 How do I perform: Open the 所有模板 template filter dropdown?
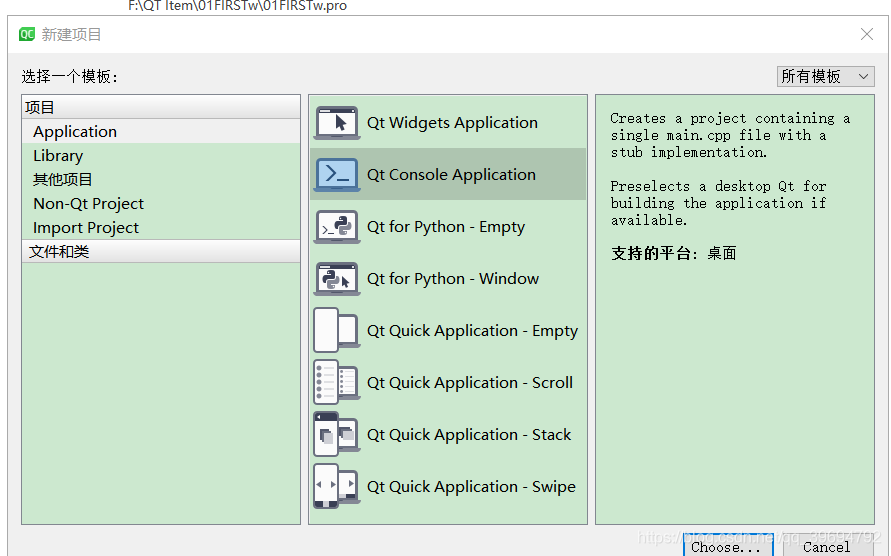click(x=825, y=76)
